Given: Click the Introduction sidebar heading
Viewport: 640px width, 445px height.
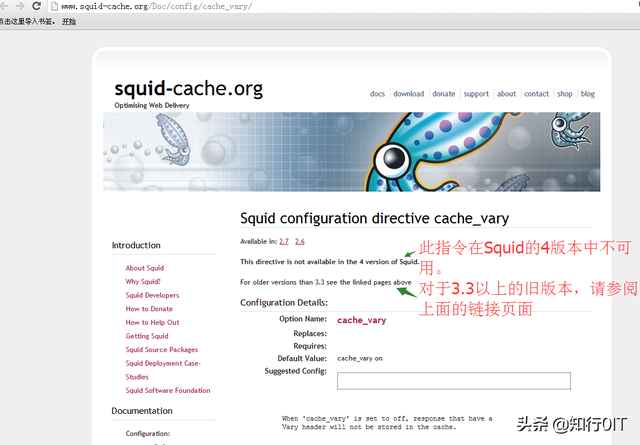Looking at the screenshot, I should click(136, 245).
